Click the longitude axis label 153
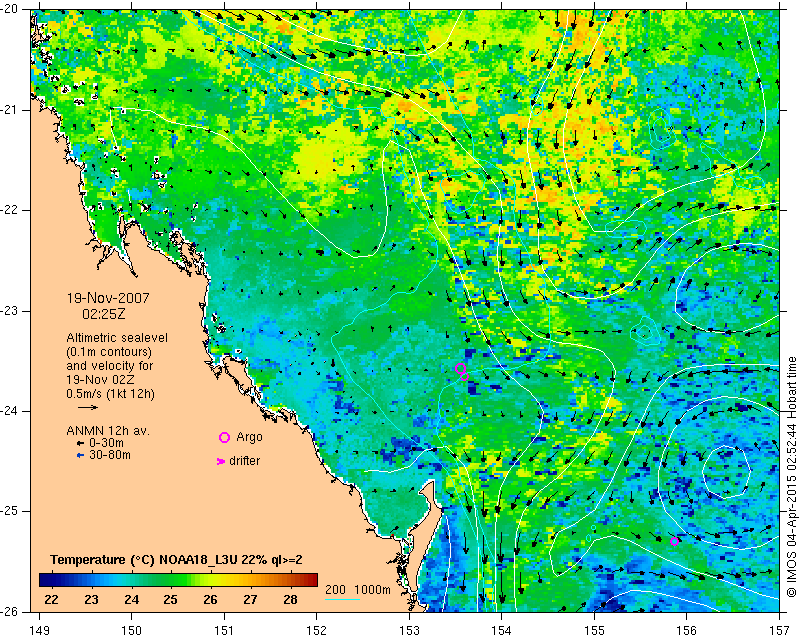The width and height of the screenshot is (800, 640). pos(409,630)
